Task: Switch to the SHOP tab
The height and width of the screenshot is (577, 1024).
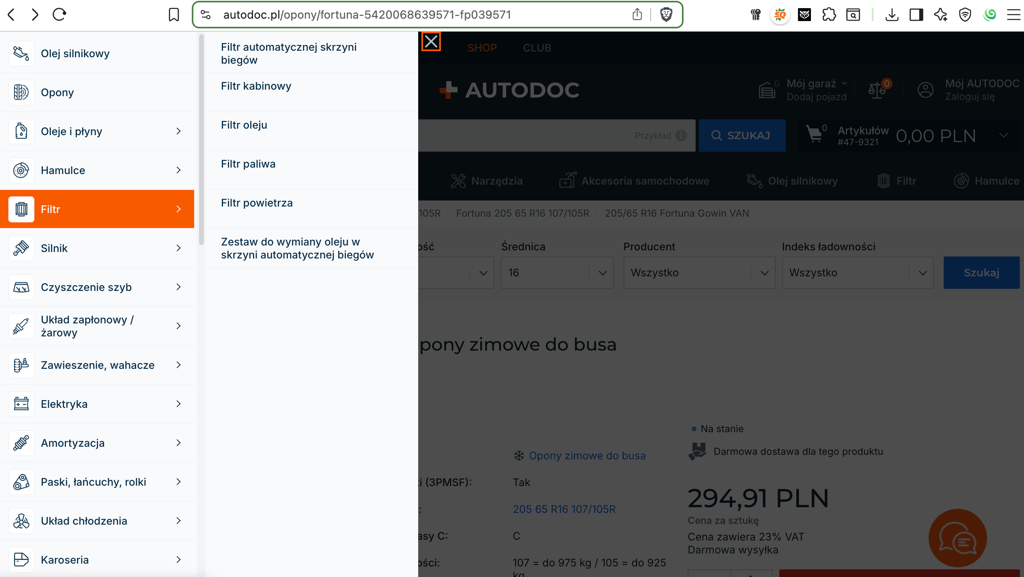Action: pos(482,48)
